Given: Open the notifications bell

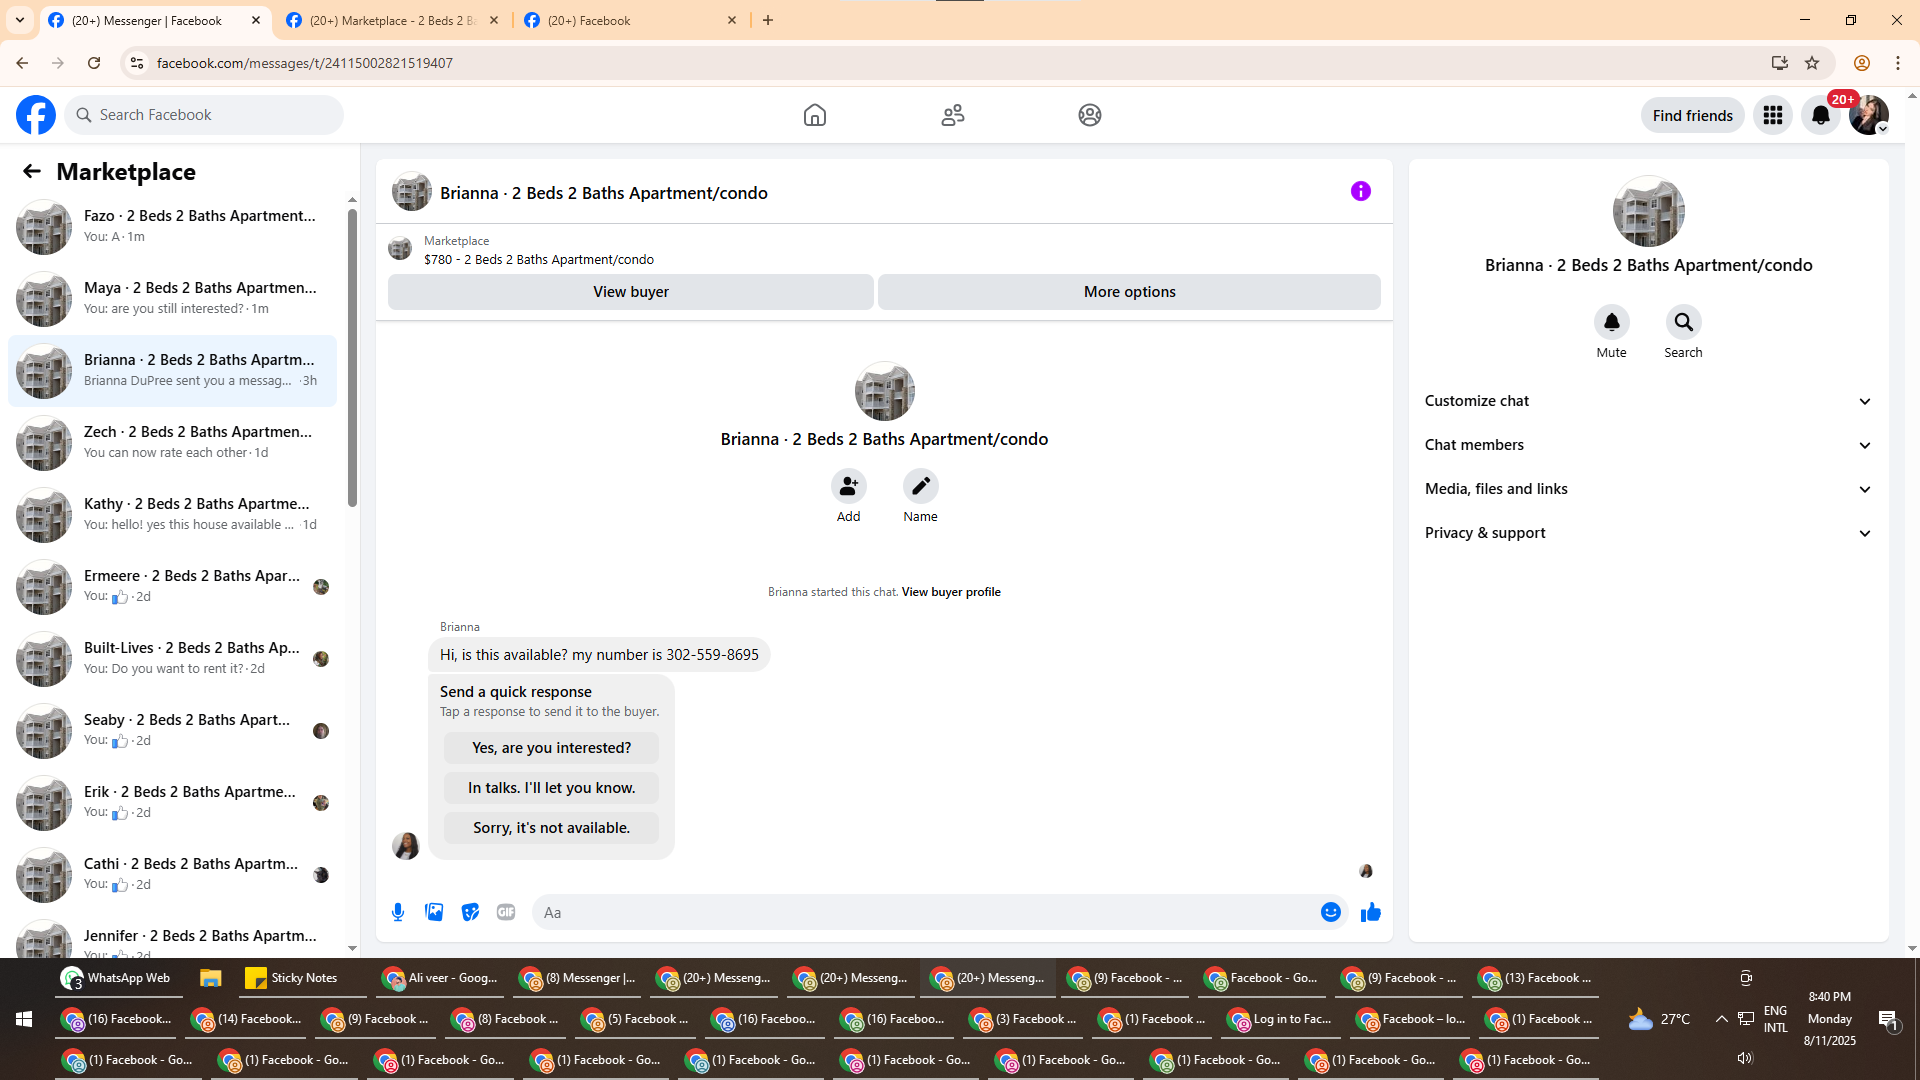Looking at the screenshot, I should click(x=1821, y=115).
